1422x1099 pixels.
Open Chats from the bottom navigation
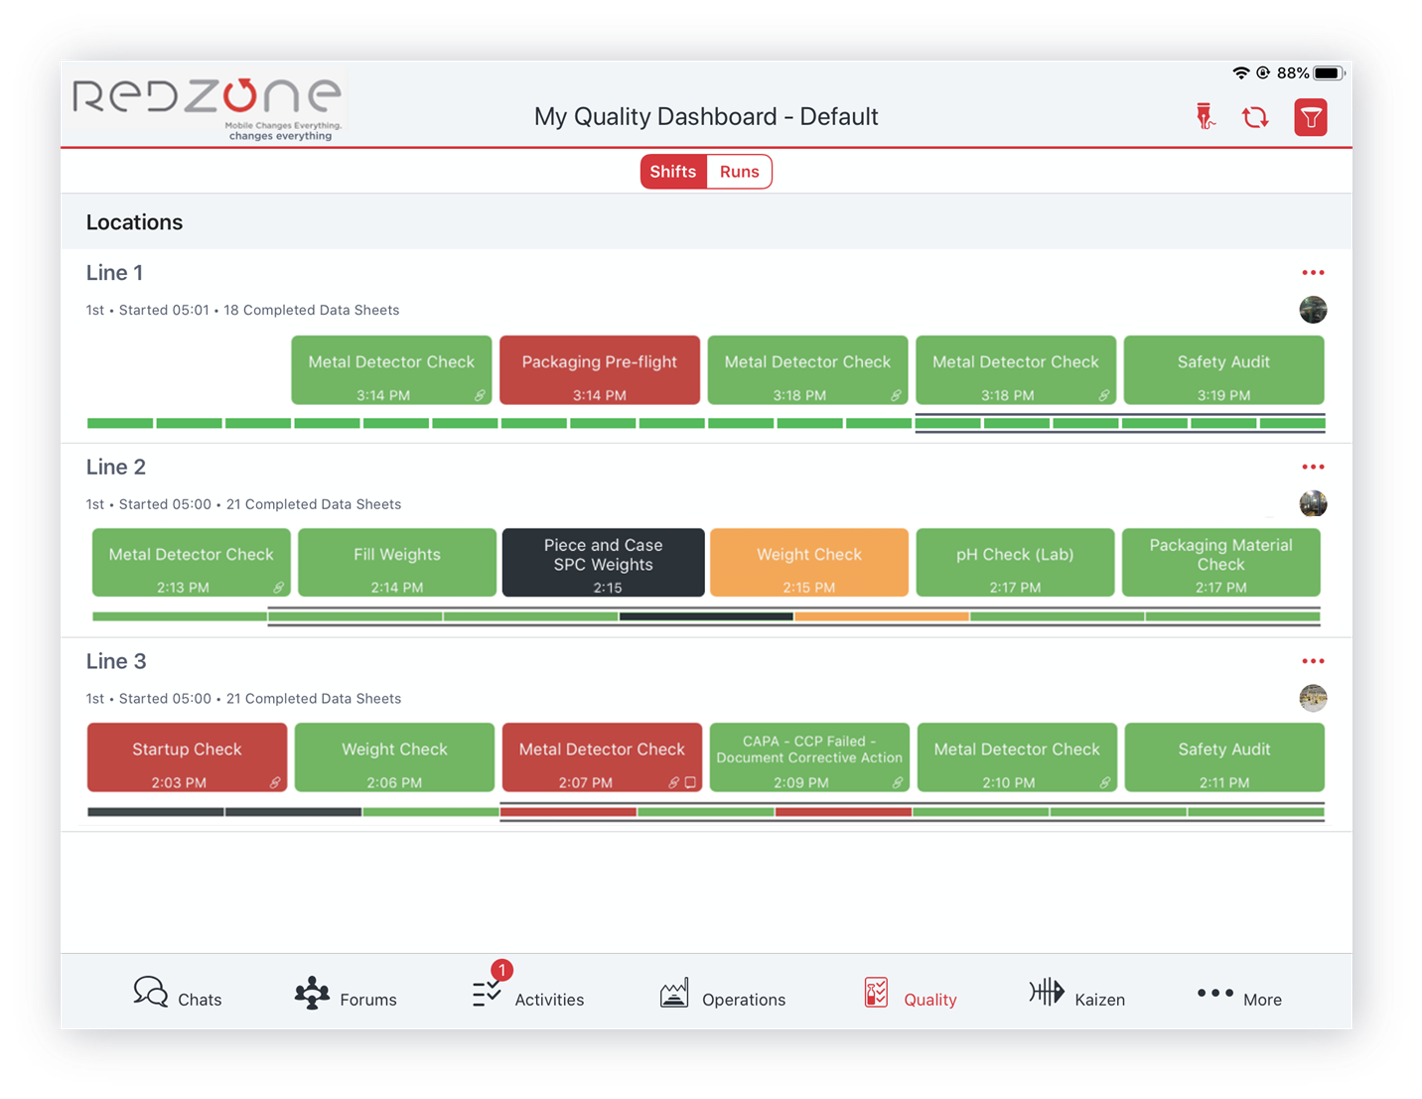click(177, 991)
